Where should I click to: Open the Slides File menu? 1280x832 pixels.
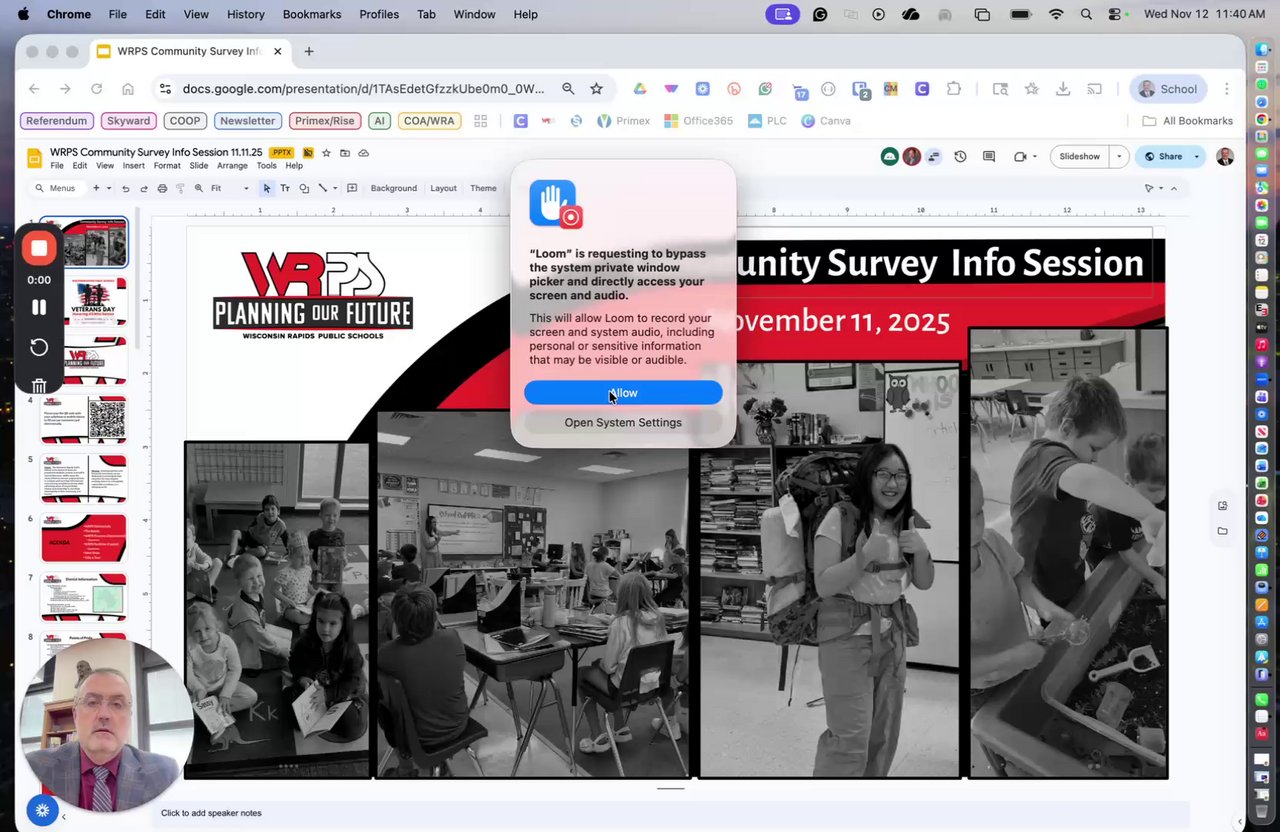[x=57, y=166]
